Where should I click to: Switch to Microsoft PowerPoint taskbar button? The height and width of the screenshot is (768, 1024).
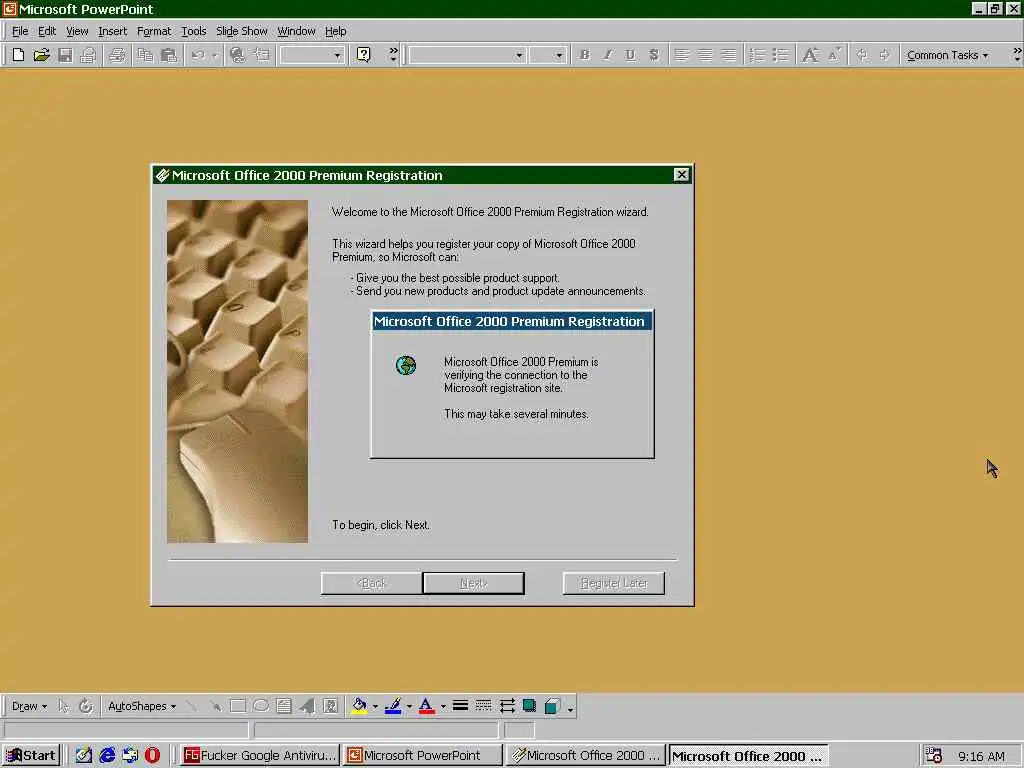pos(423,756)
